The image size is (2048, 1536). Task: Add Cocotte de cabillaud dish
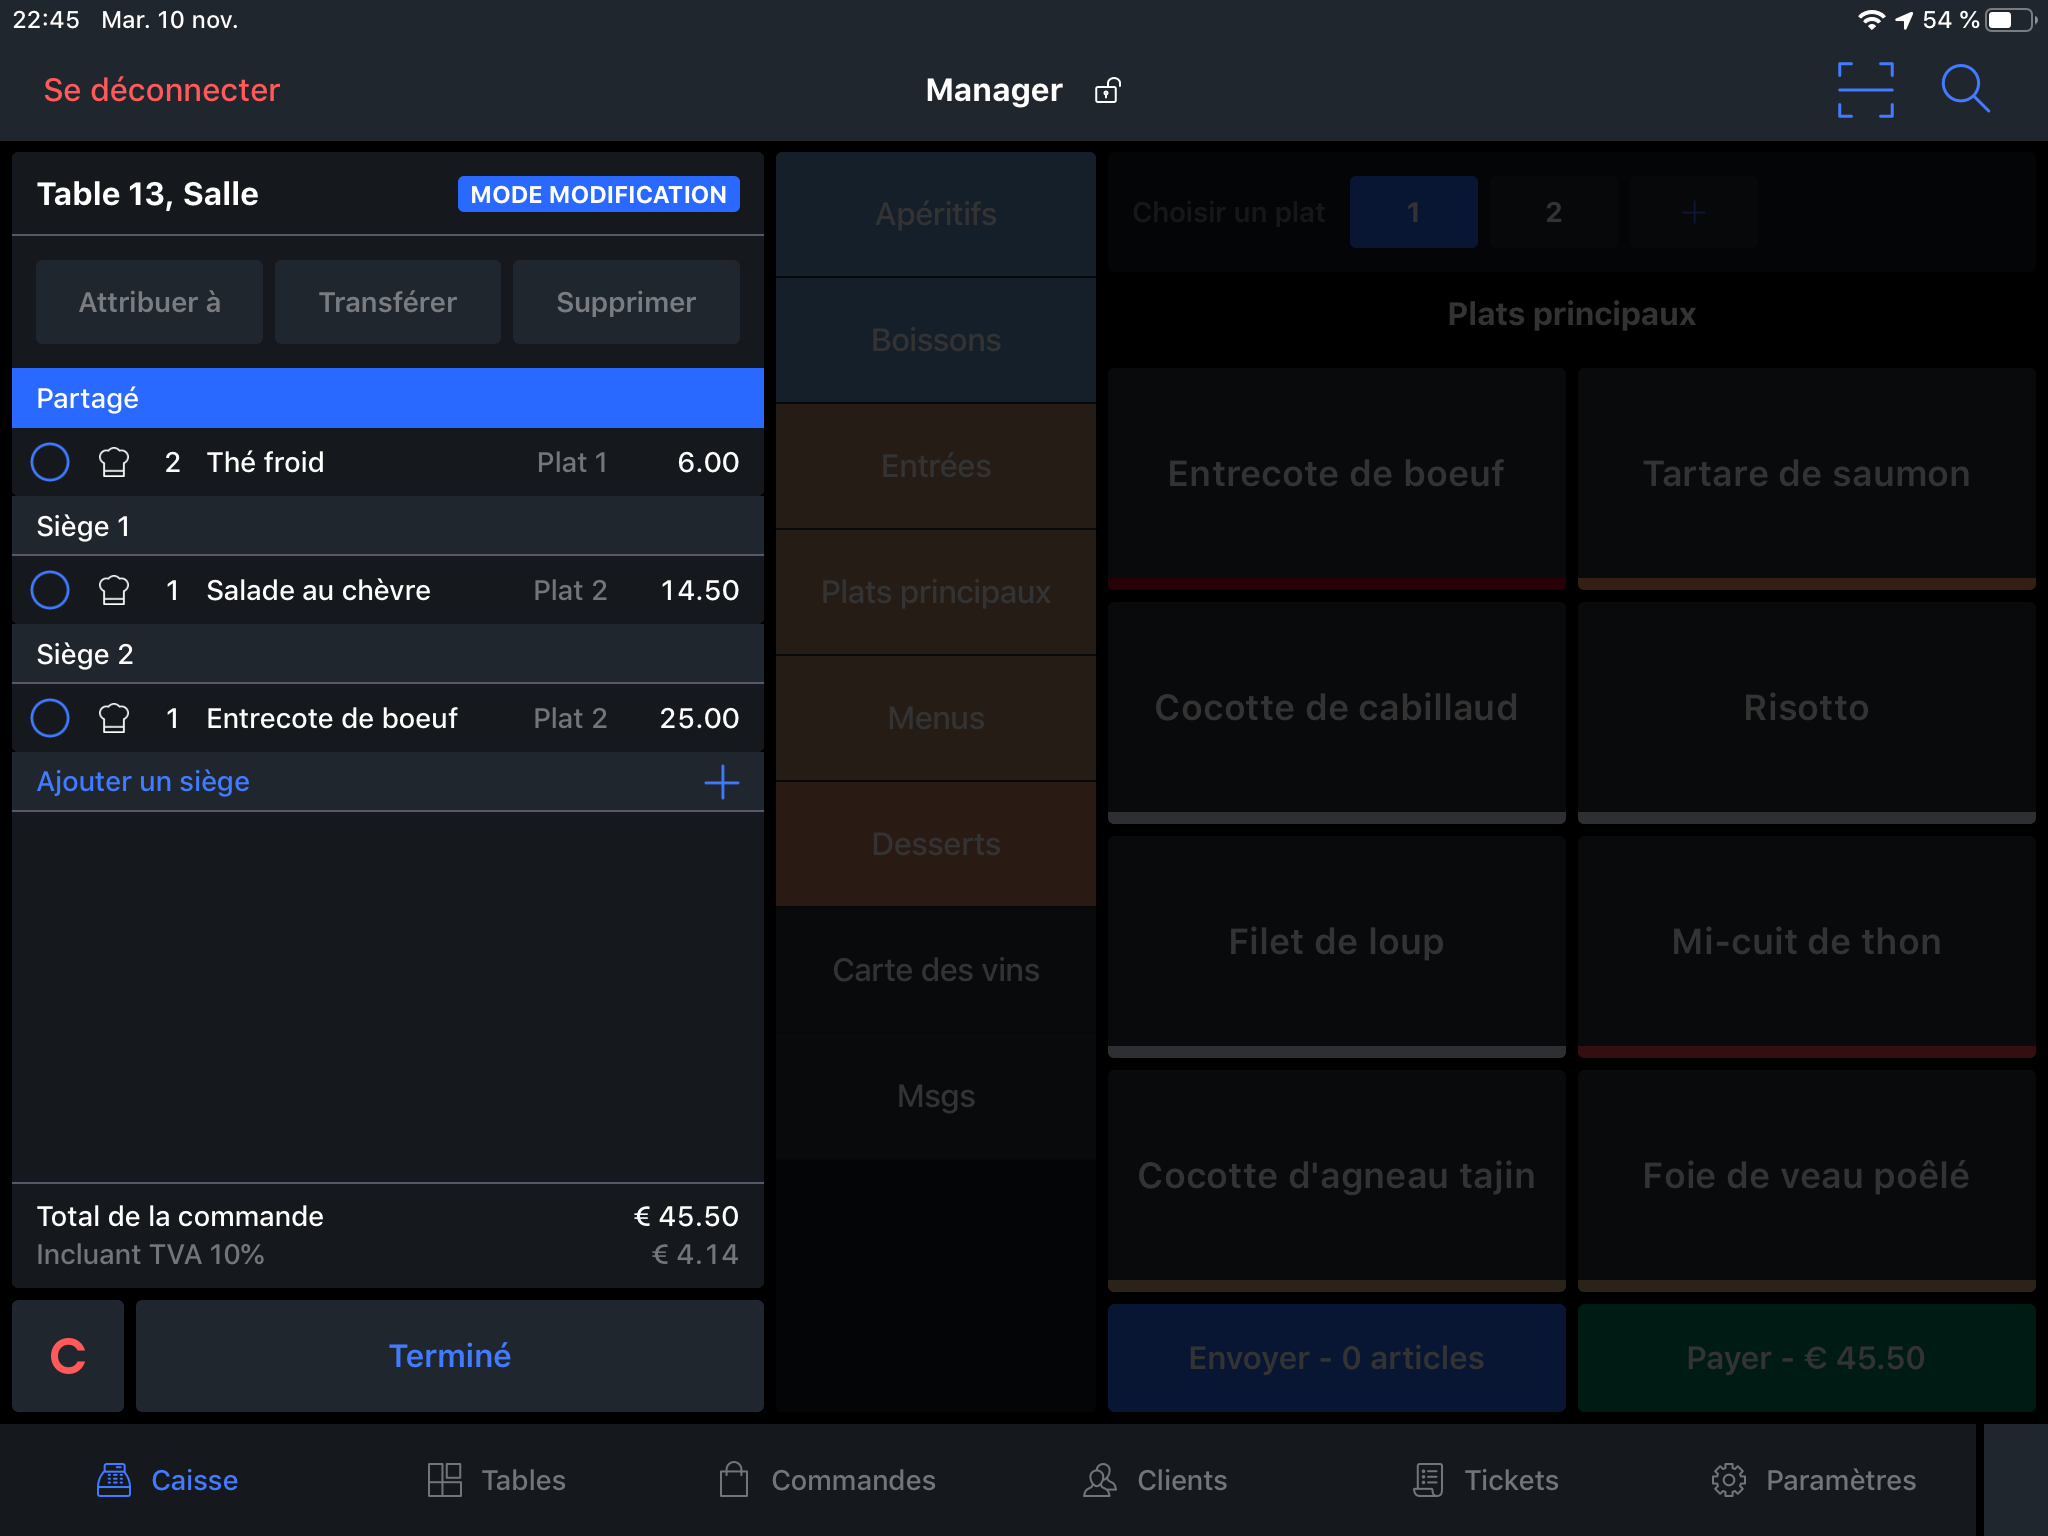(x=1336, y=712)
